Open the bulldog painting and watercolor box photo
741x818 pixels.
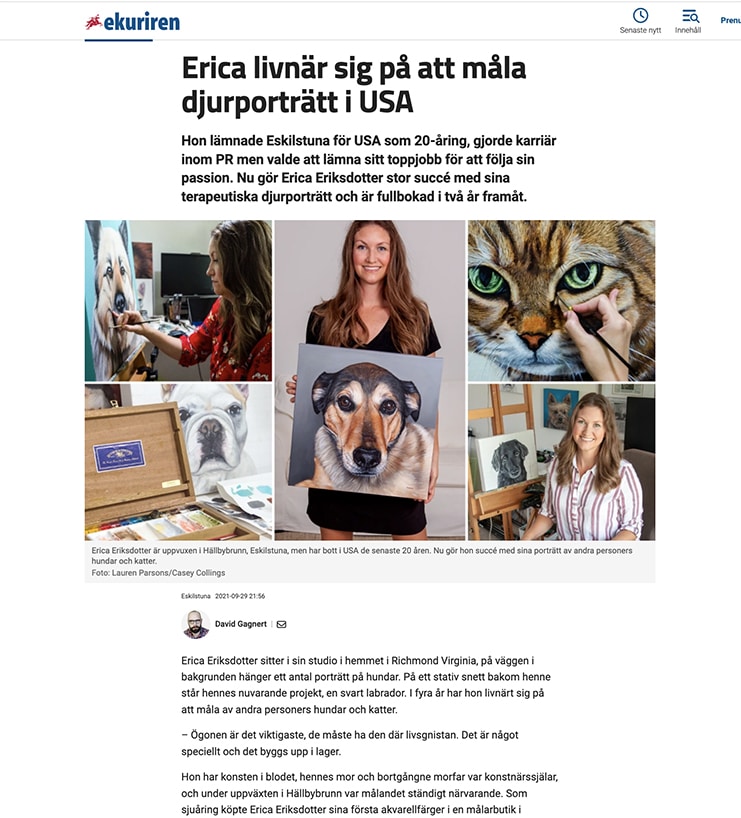(178, 462)
